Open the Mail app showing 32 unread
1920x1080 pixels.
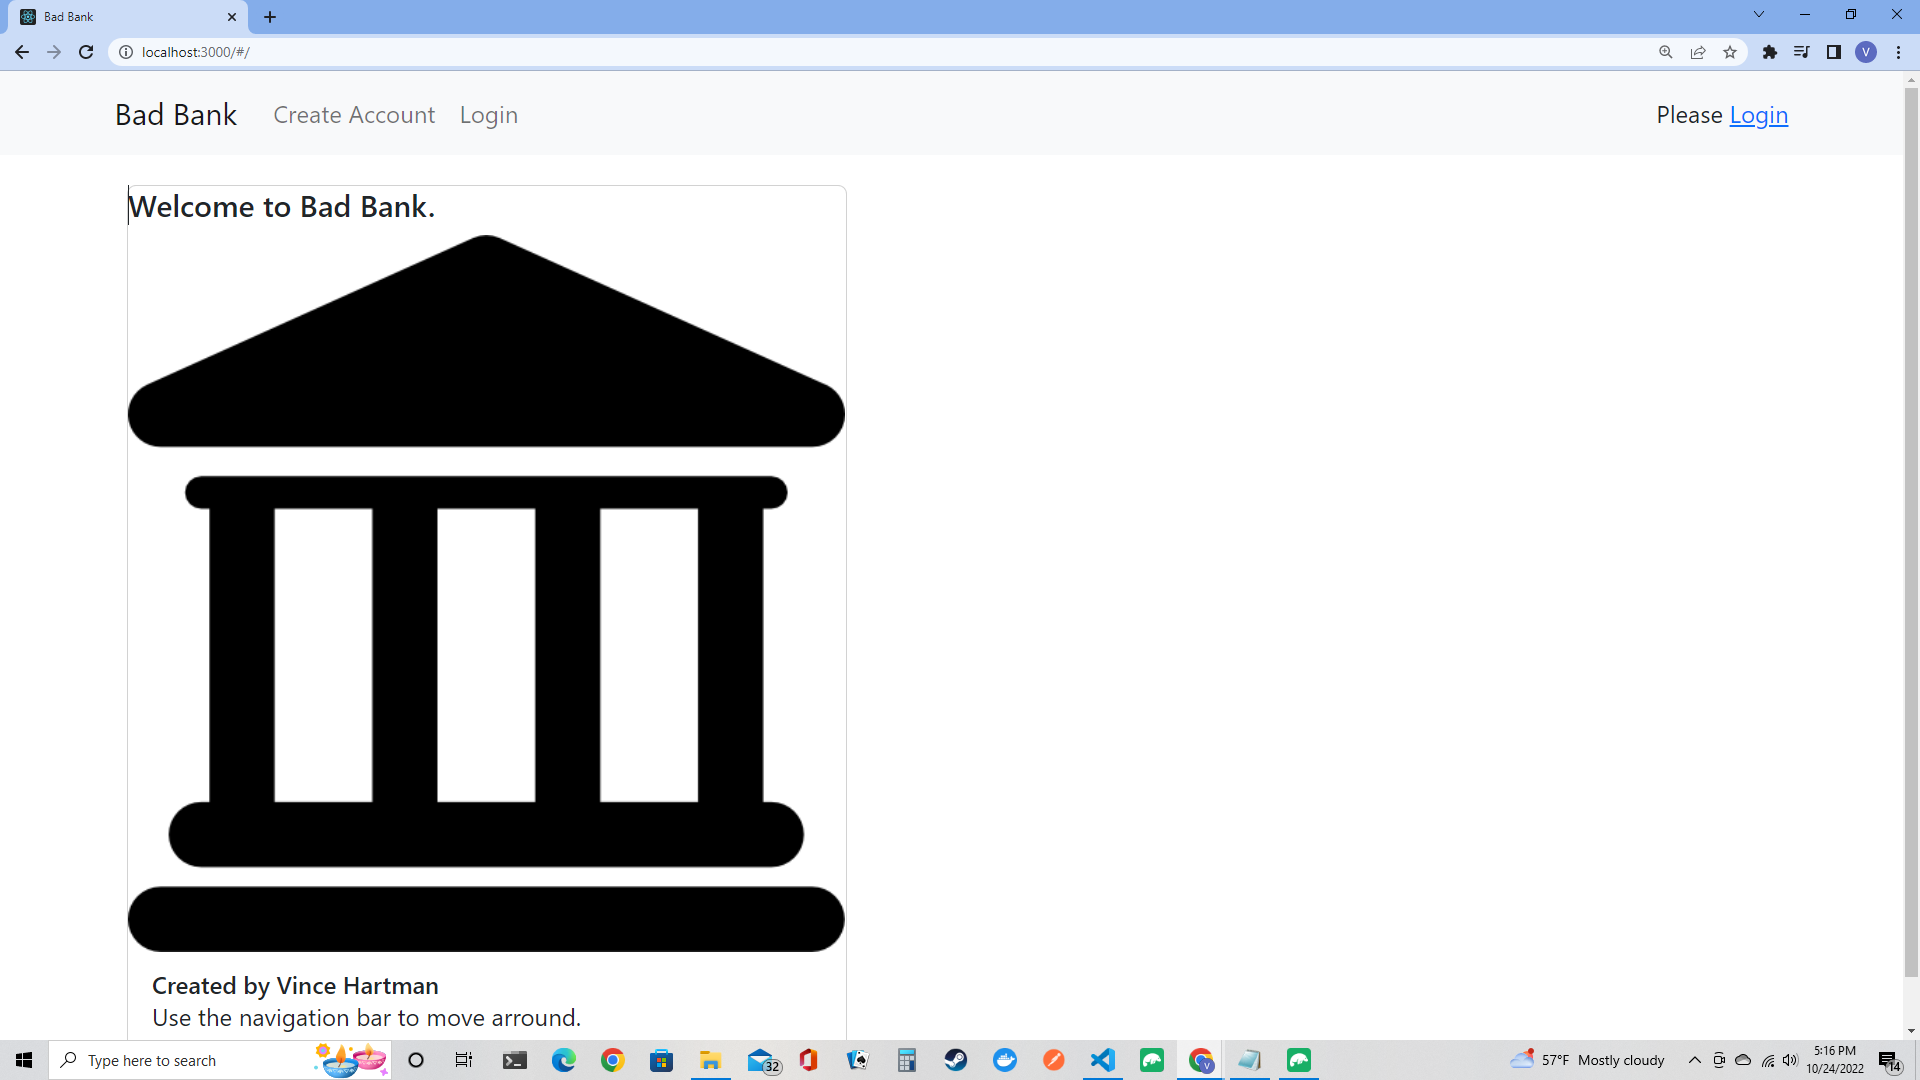click(761, 1060)
